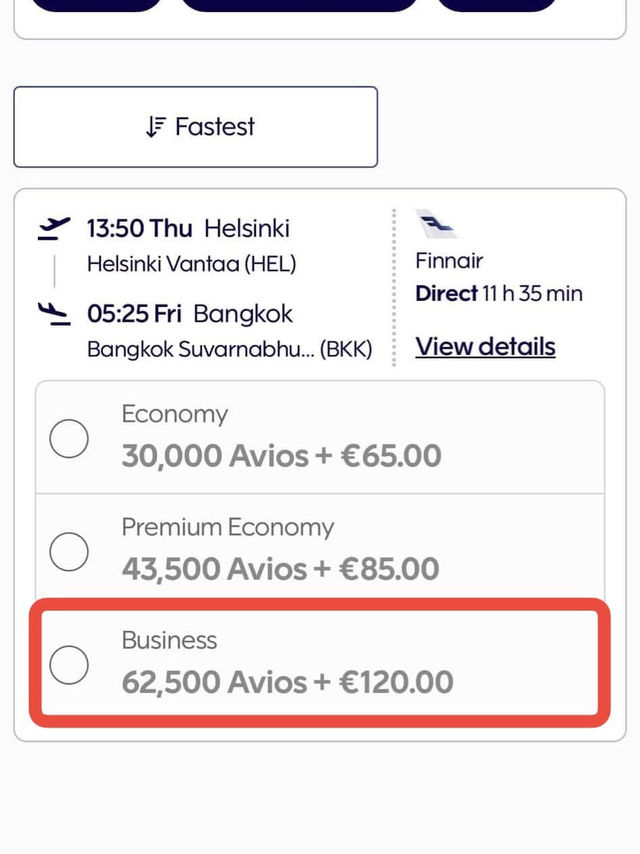Click the Finnair airline logo
640x854 pixels.
[x=437, y=224]
